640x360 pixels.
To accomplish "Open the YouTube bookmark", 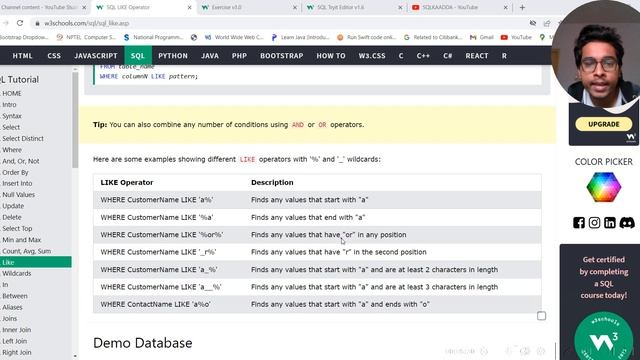I will [516, 37].
